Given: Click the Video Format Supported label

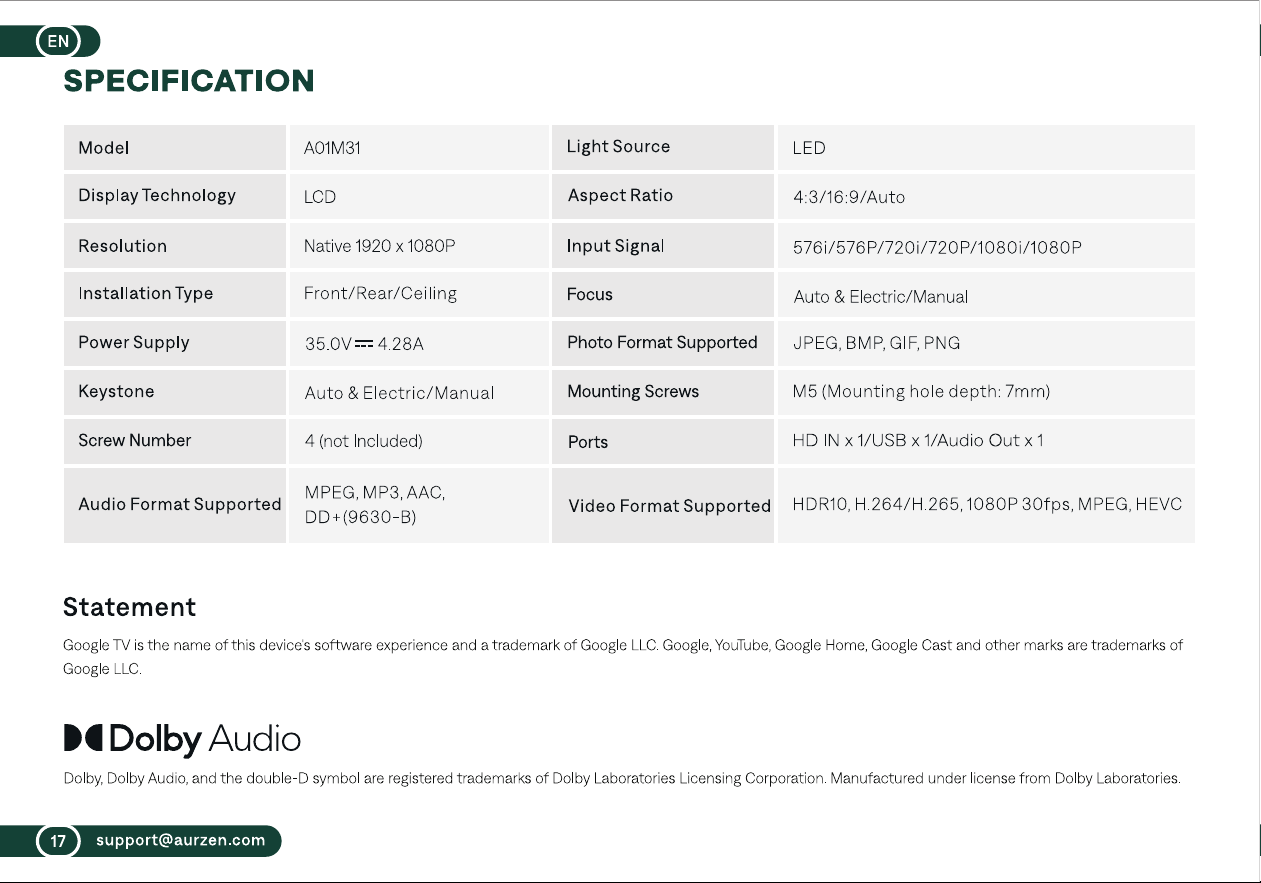Looking at the screenshot, I should click(669, 506).
